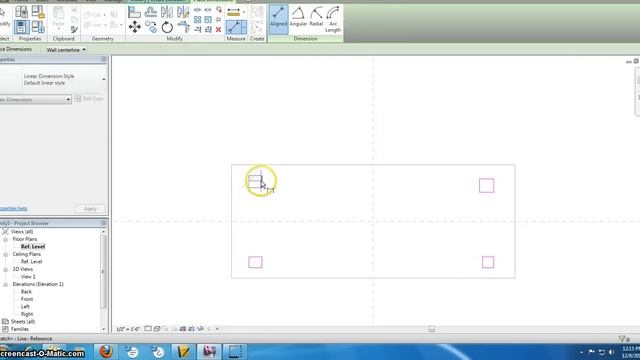
Task: Select the Angular dimension tool
Action: [298, 17]
